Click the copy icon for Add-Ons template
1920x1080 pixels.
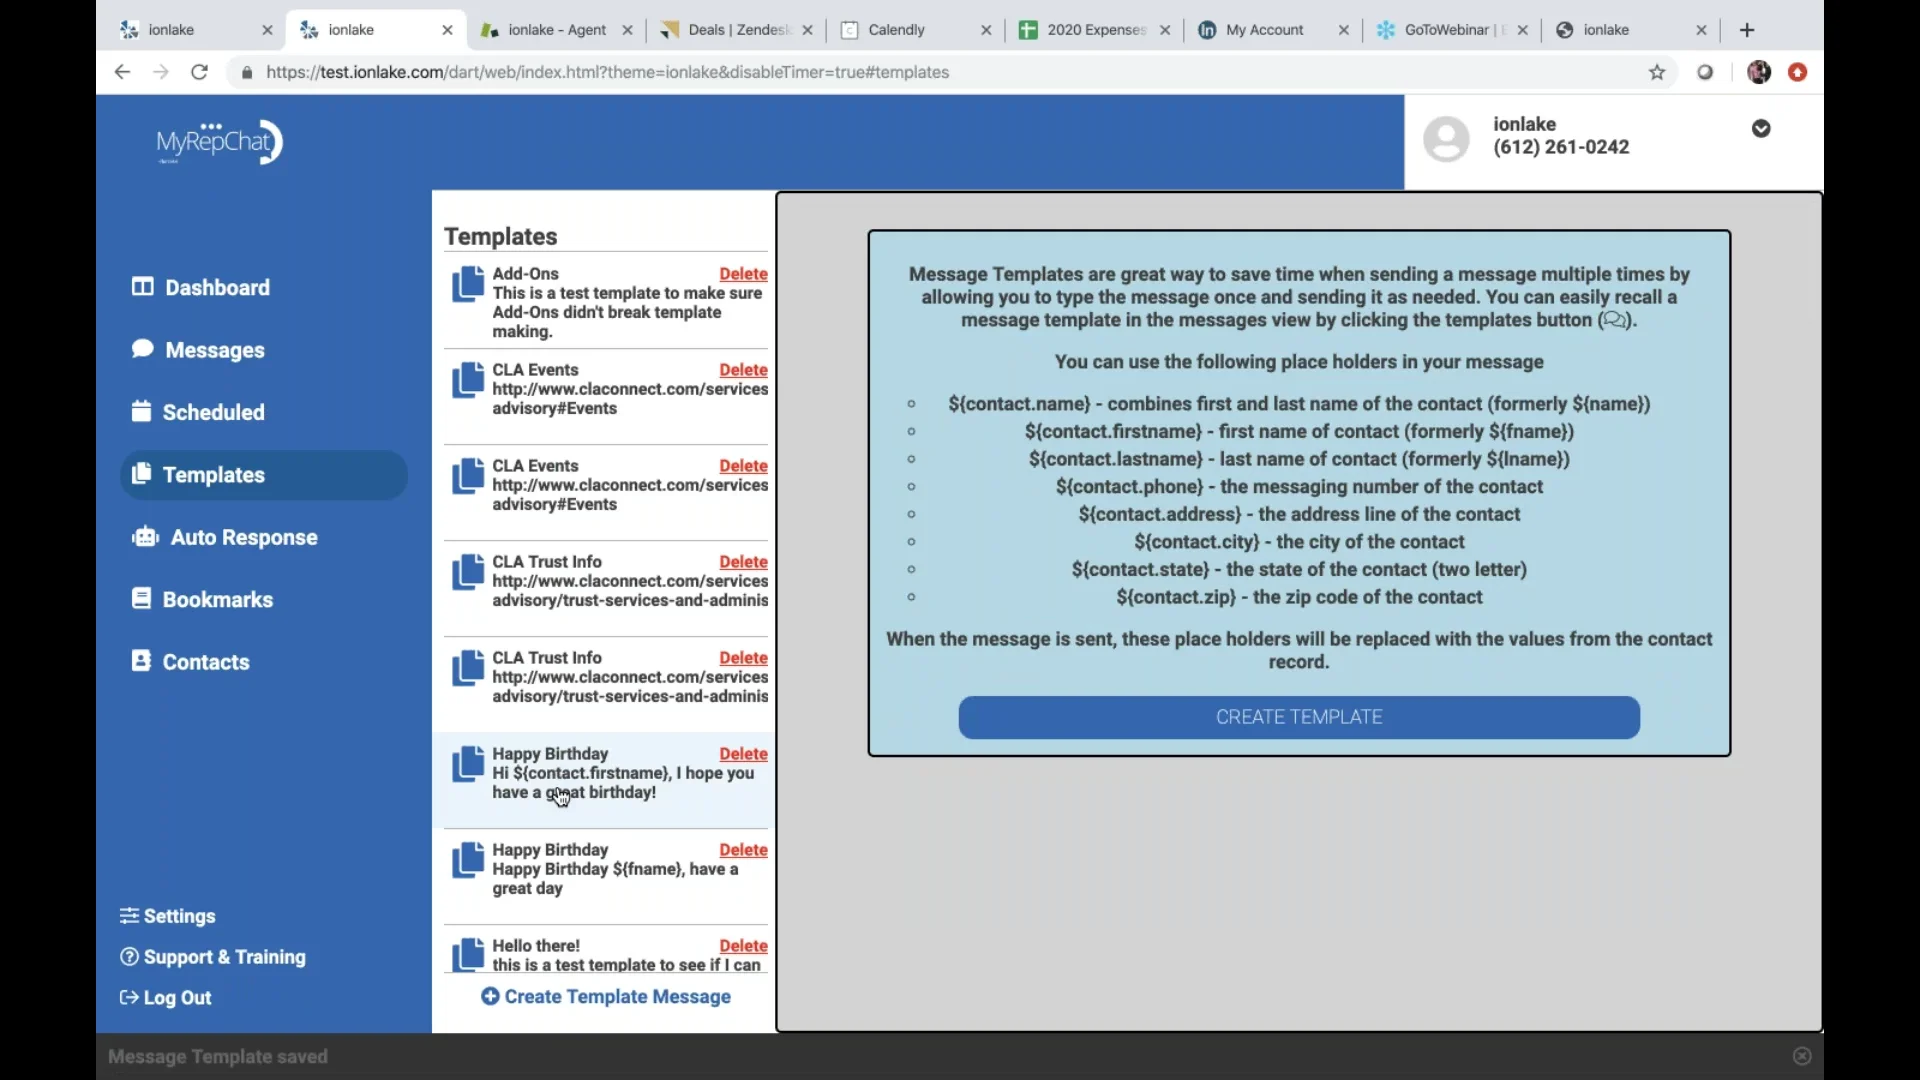coord(467,284)
